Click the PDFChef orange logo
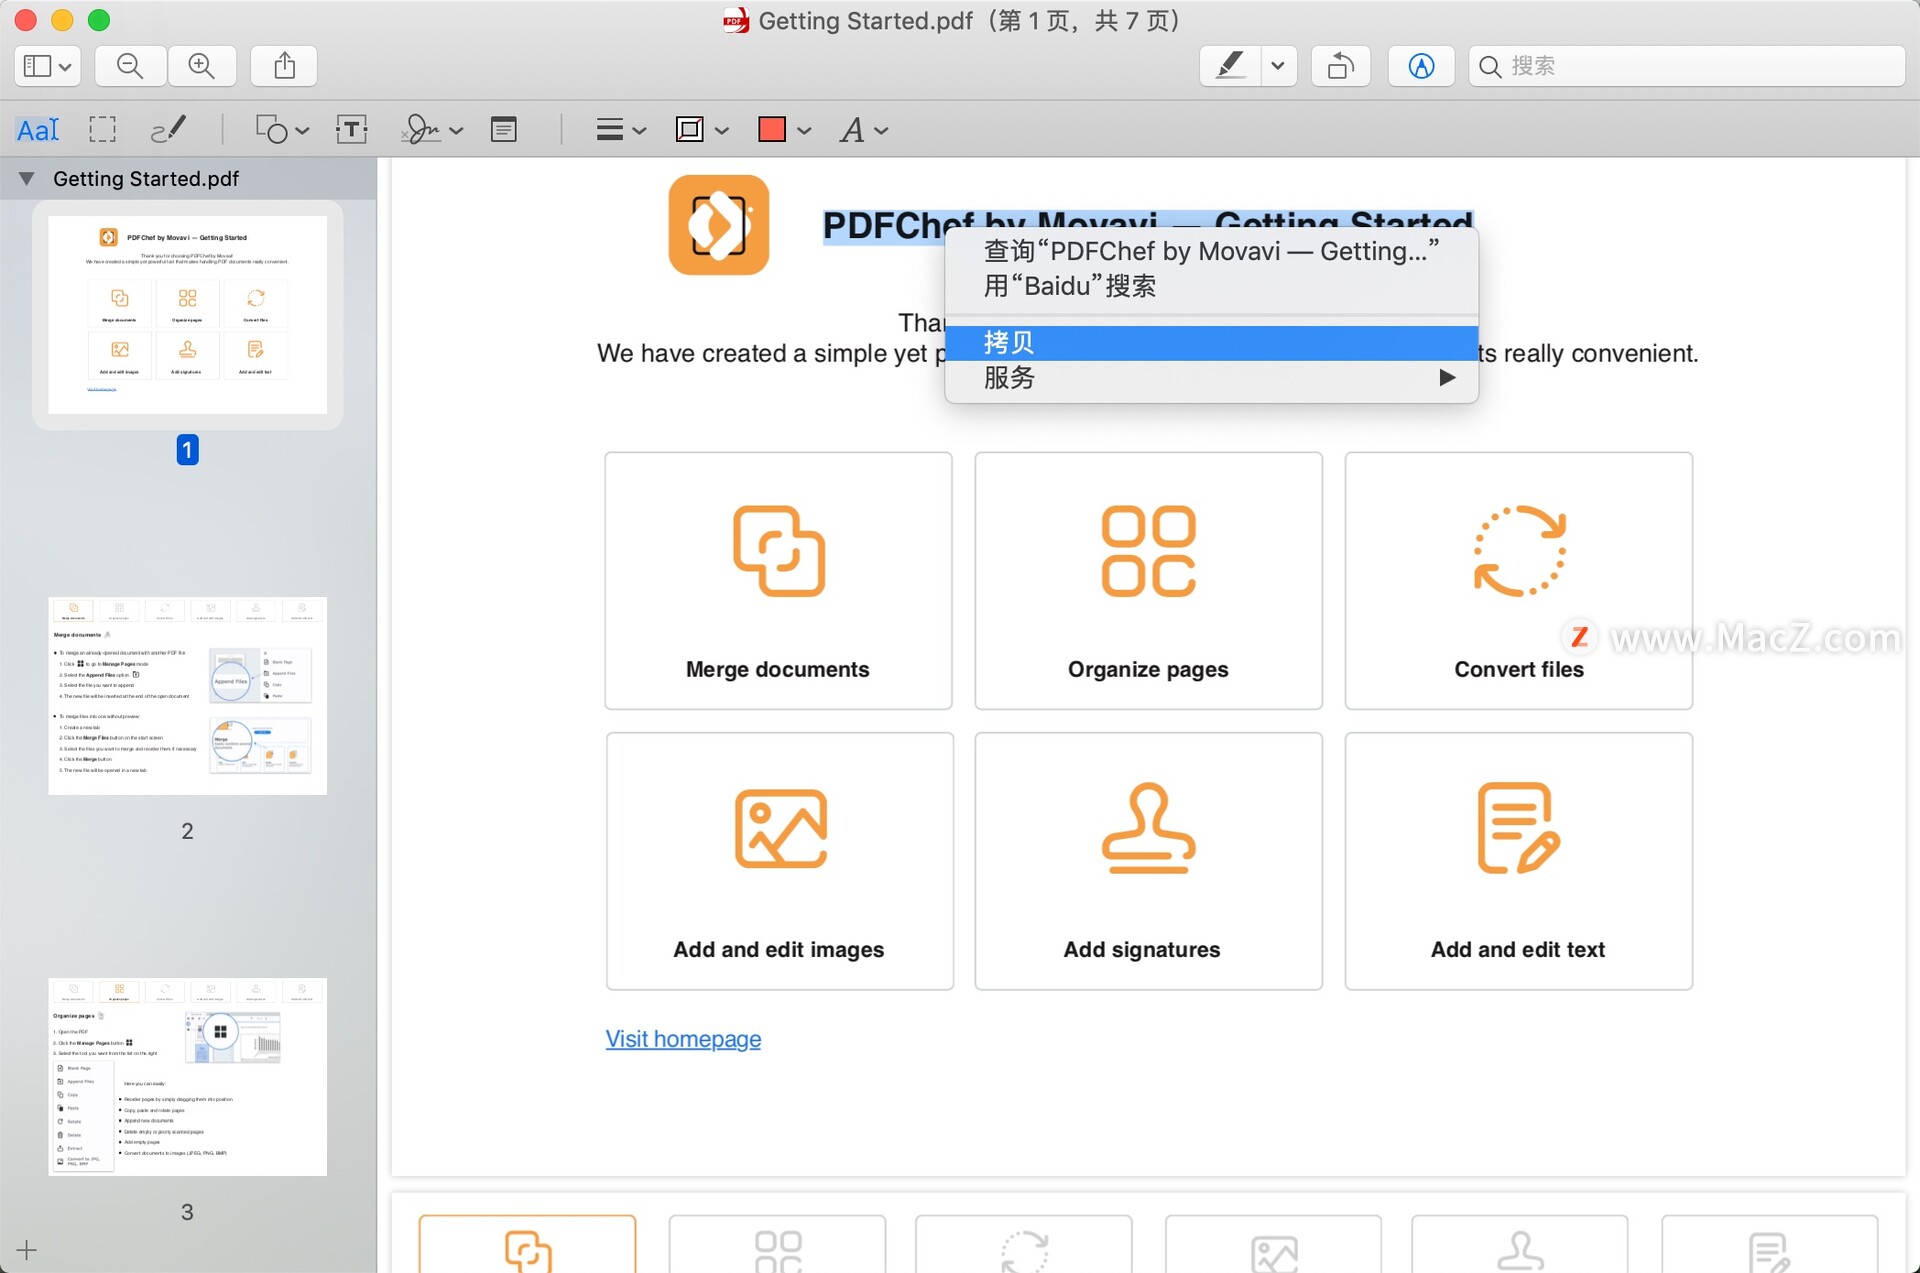The height and width of the screenshot is (1273, 1920). tap(719, 225)
